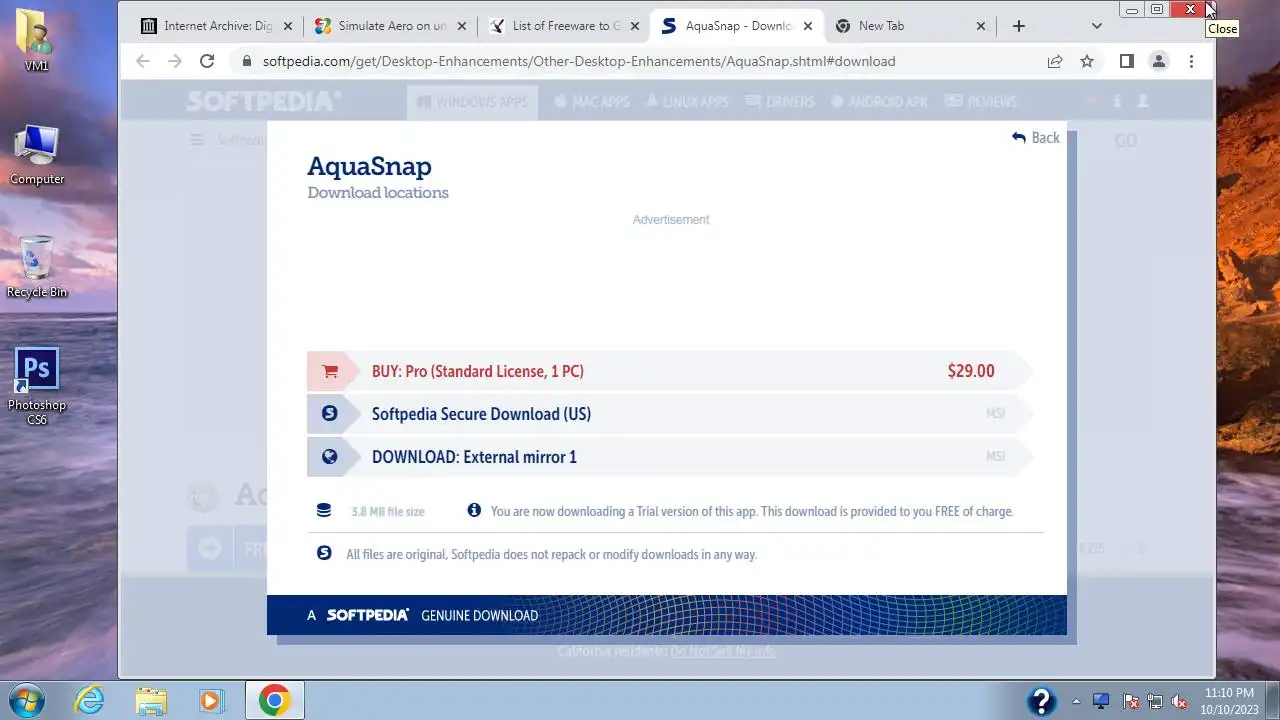
Task: Open Internet Explorer from taskbar
Action: point(90,700)
